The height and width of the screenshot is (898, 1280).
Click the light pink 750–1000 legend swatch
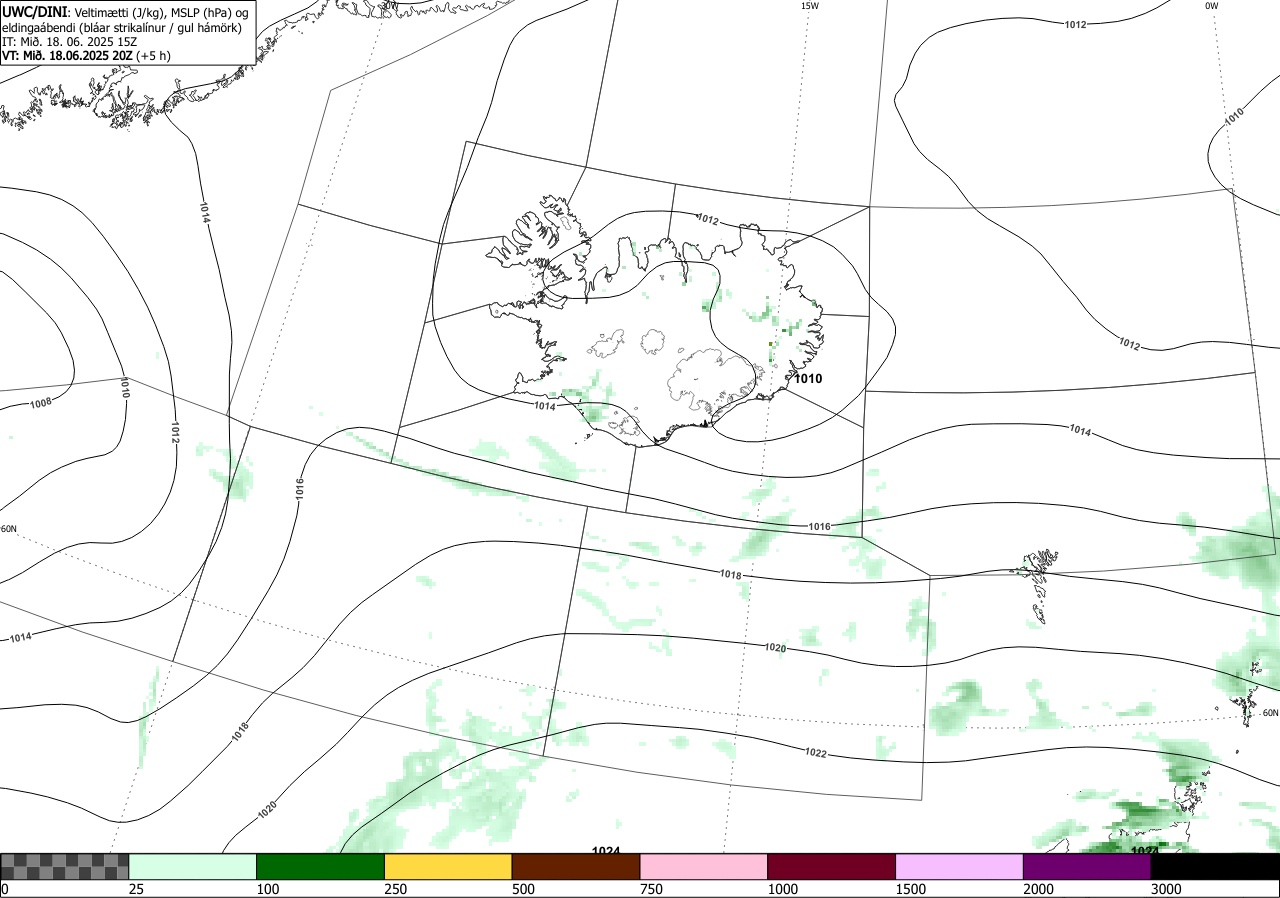704,866
